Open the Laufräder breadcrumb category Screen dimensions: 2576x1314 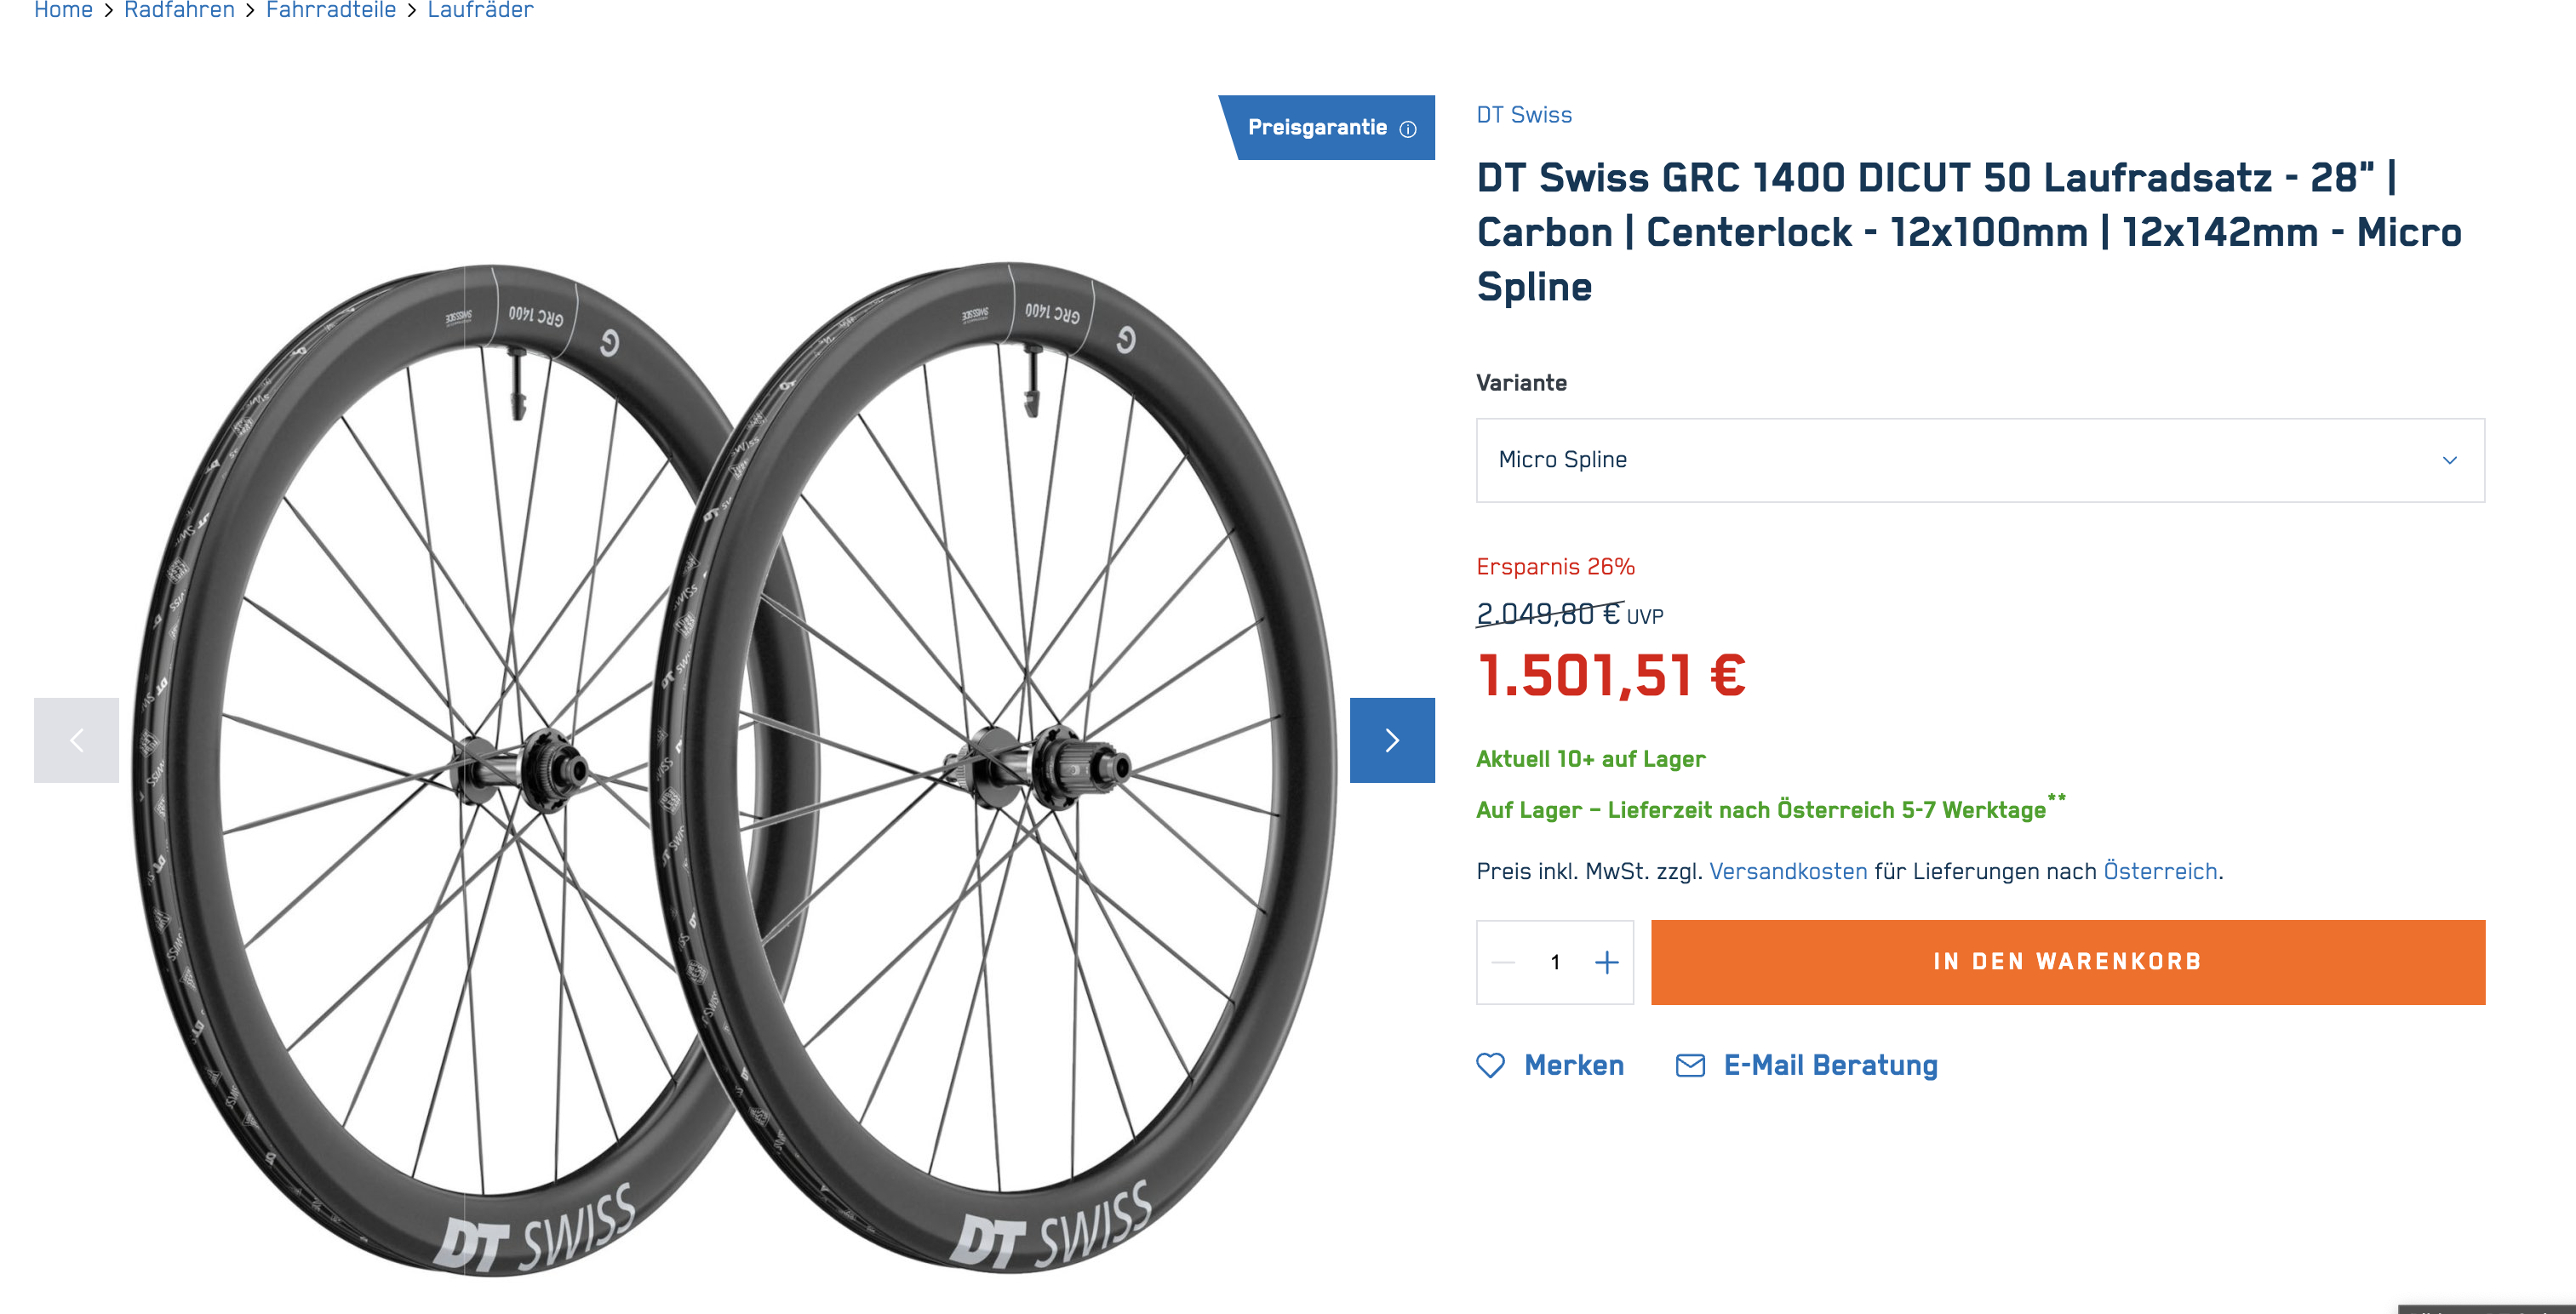tap(480, 10)
